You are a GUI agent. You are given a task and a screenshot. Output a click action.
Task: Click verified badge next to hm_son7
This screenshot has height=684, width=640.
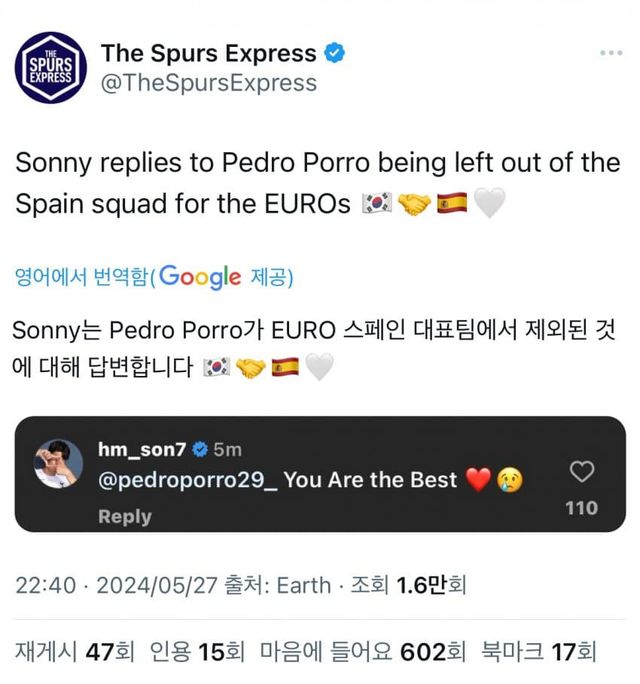[201, 449]
